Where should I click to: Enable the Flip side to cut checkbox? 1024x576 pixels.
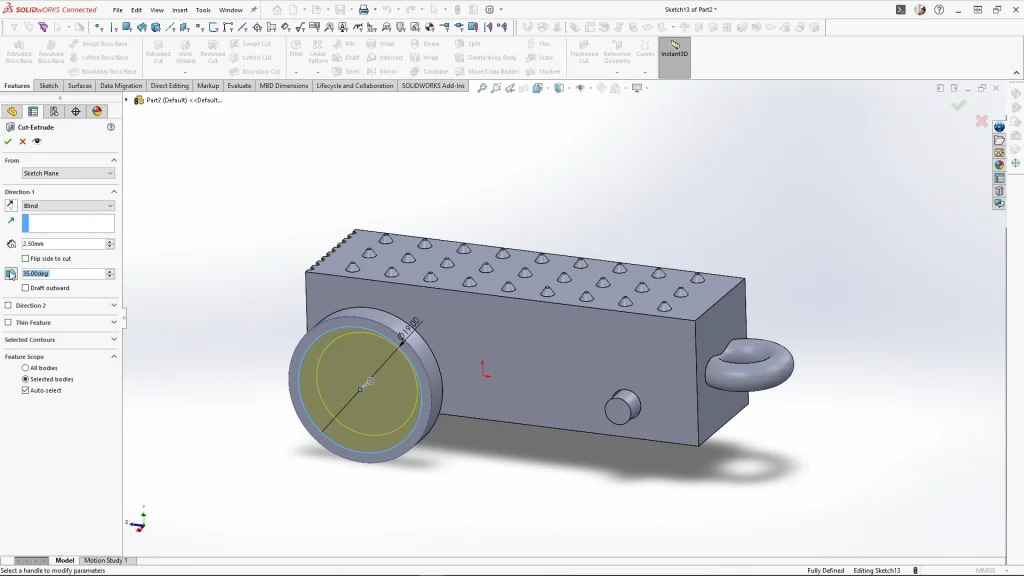26,258
